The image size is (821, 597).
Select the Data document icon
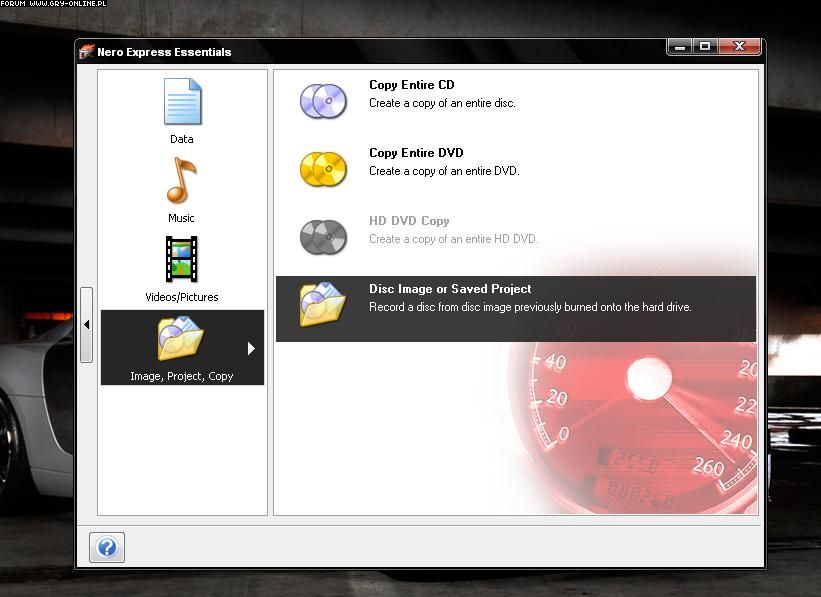point(182,102)
